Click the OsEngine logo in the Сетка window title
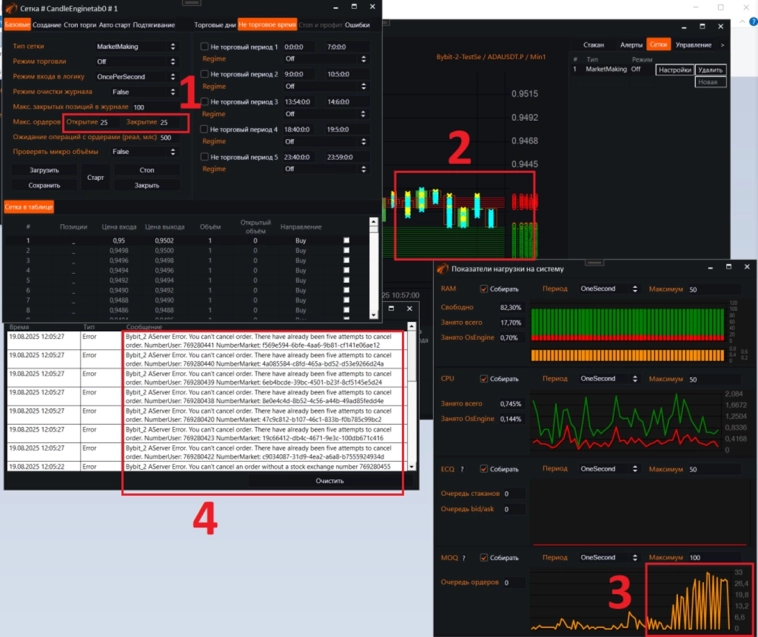The width and height of the screenshot is (758, 637). tap(11, 8)
